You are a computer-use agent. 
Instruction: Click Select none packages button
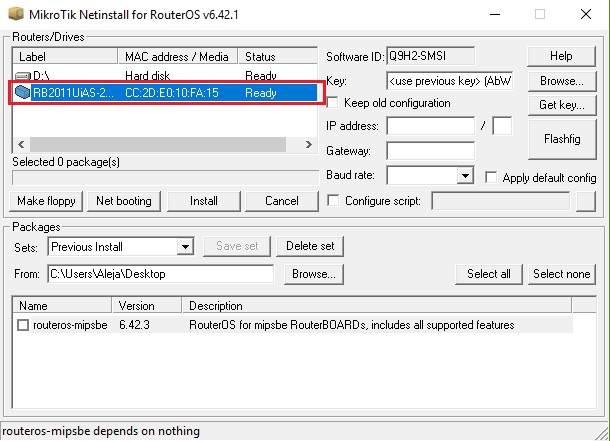point(562,275)
